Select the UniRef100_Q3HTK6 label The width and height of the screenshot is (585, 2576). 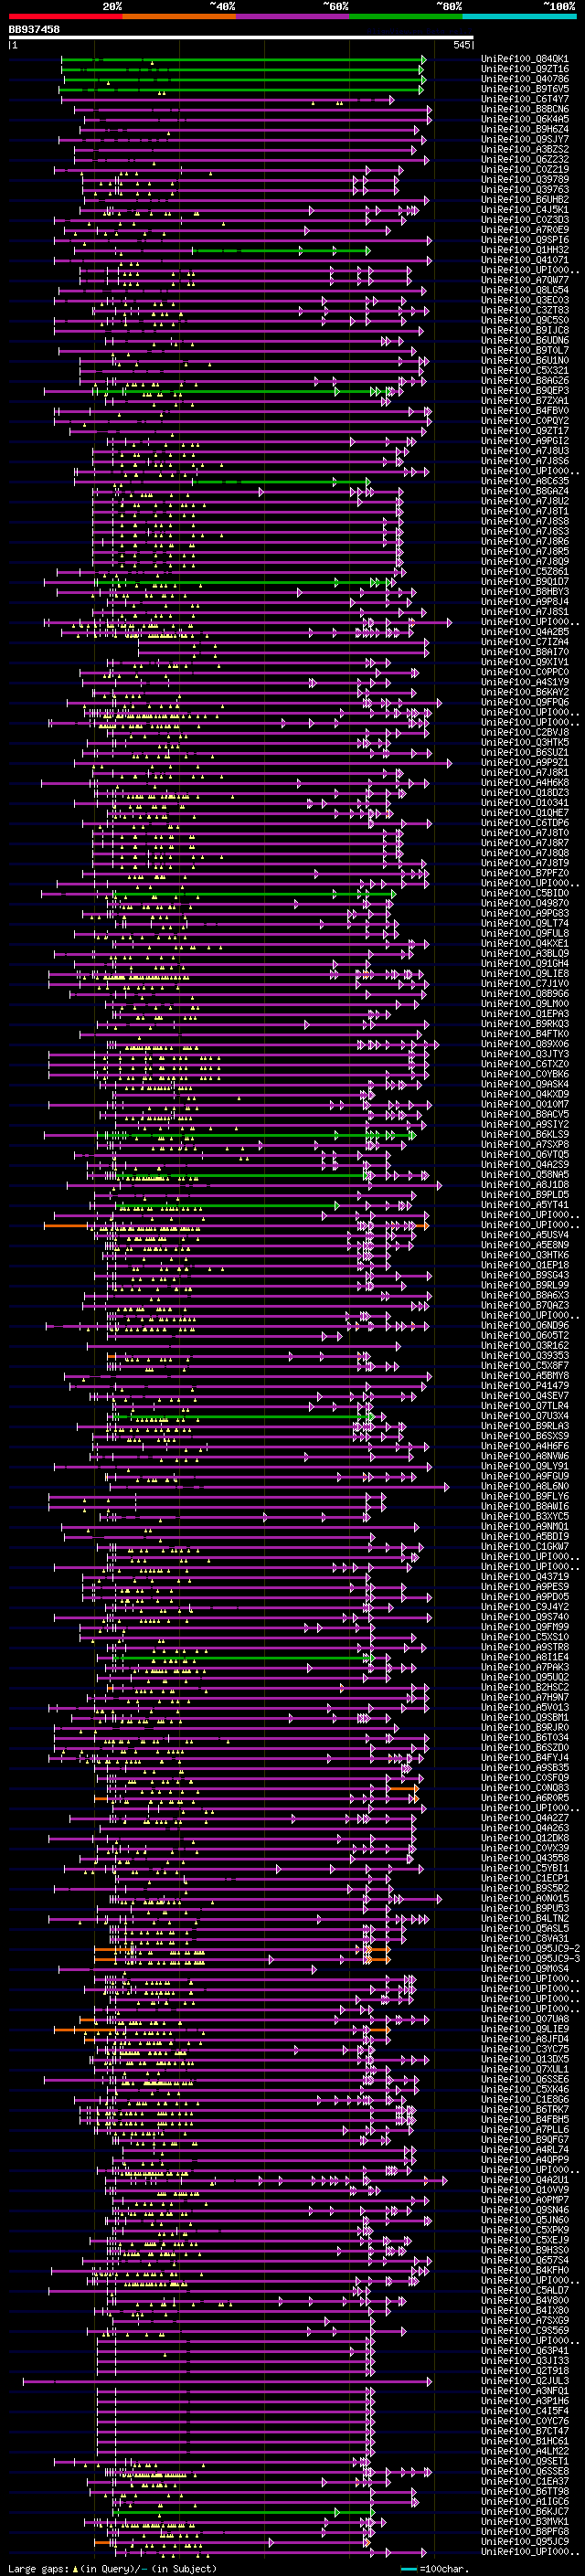tap(525, 1255)
